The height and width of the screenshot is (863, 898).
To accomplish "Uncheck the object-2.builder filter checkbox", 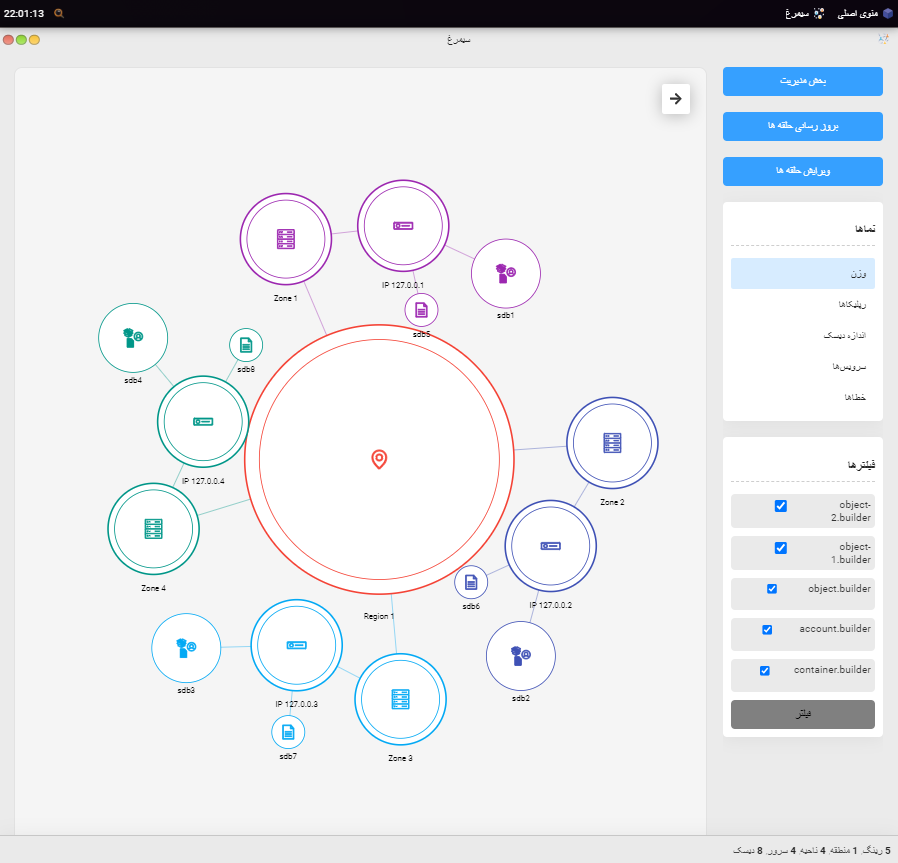I will 781,506.
